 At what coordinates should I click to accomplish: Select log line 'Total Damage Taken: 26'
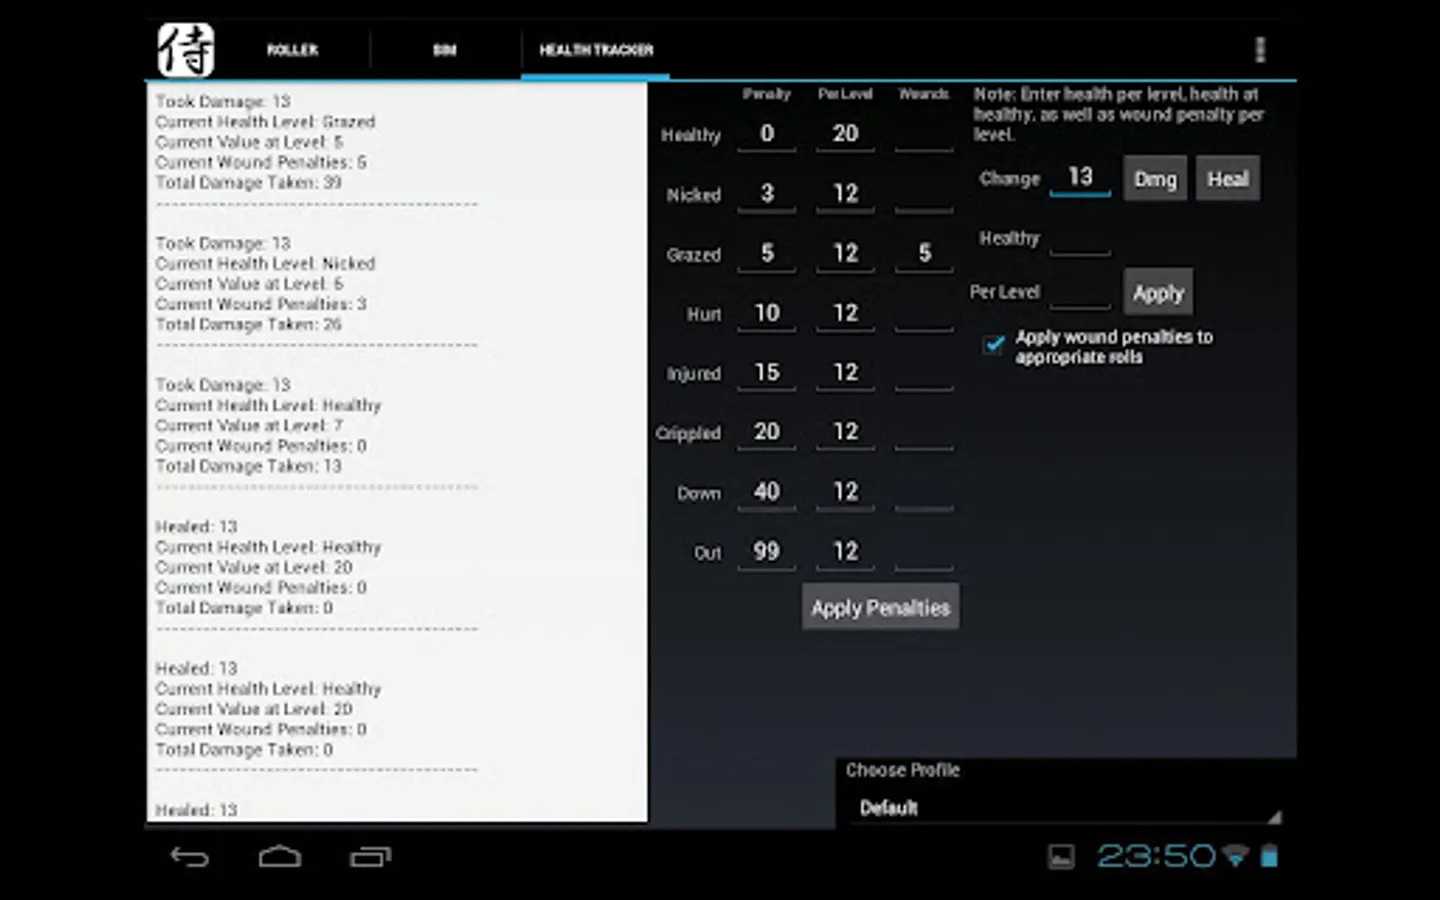click(x=248, y=325)
